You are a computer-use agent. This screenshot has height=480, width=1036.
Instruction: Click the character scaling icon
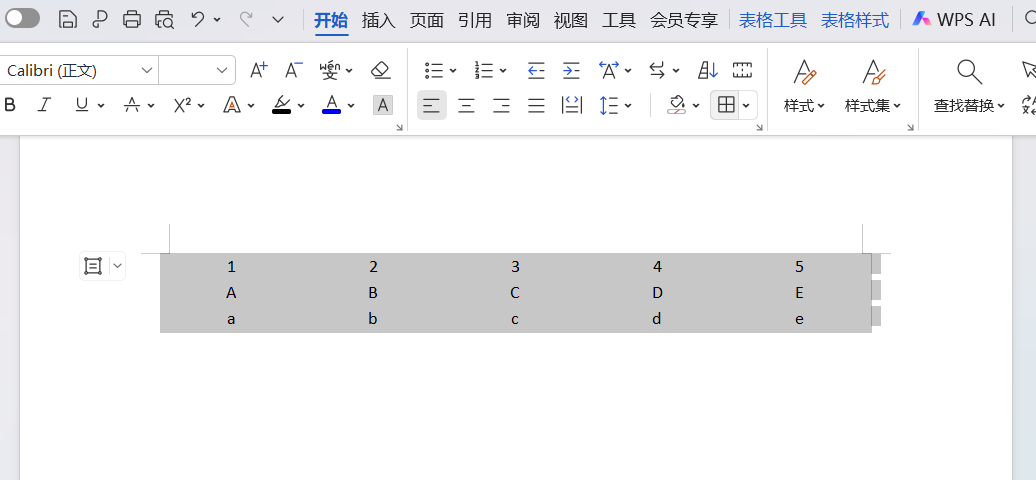point(609,69)
